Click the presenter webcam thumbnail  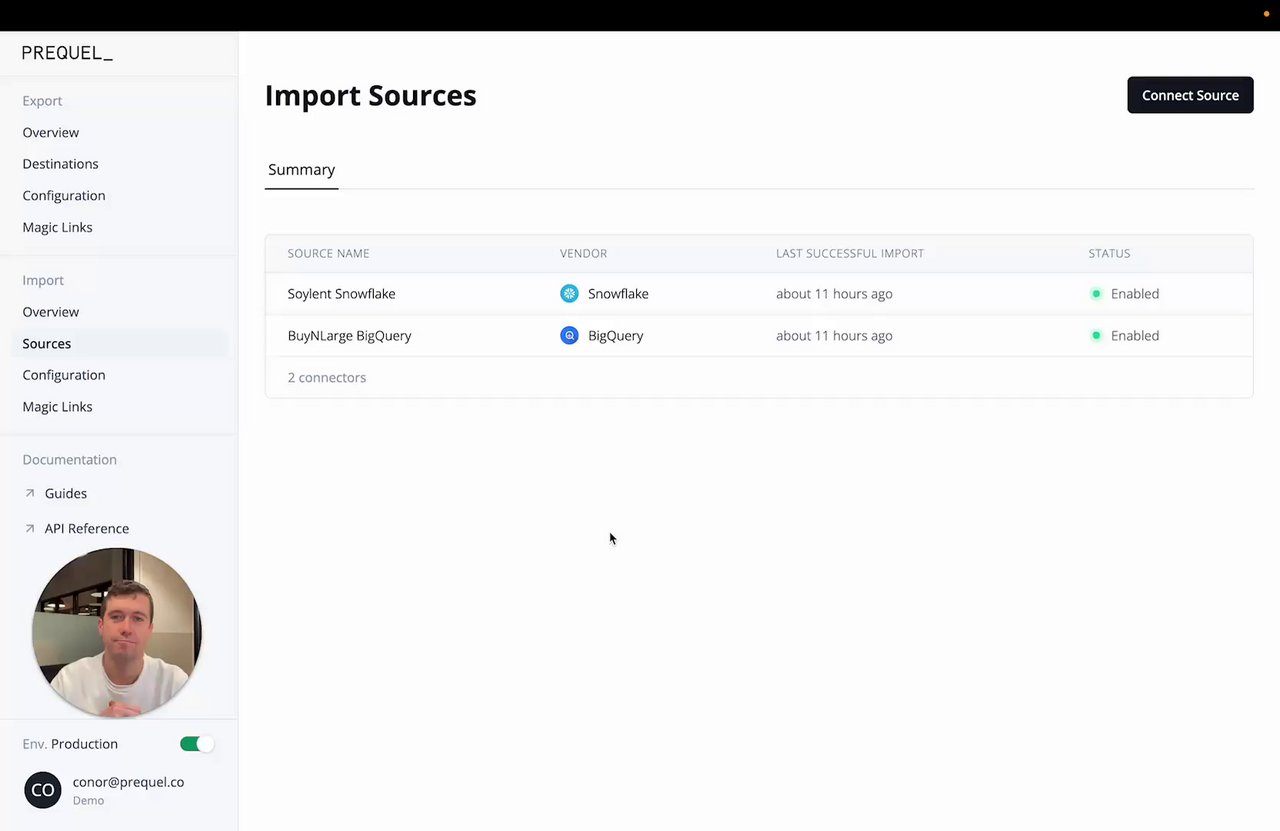click(x=117, y=632)
